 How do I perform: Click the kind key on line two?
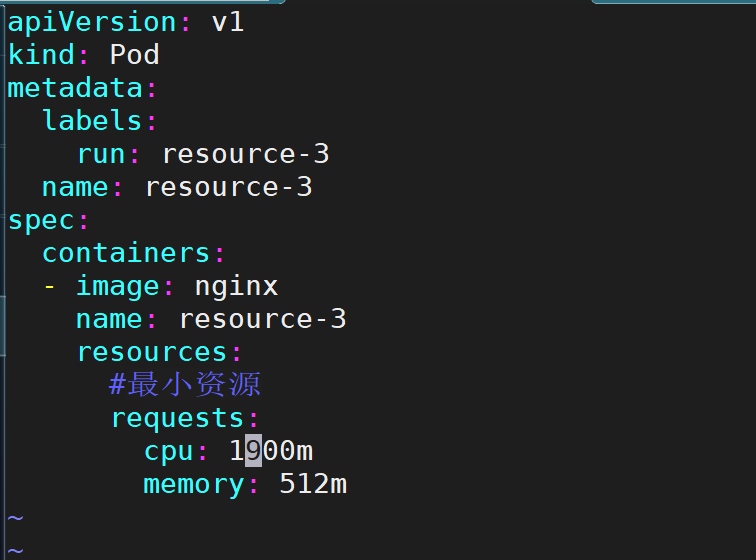click(41, 55)
